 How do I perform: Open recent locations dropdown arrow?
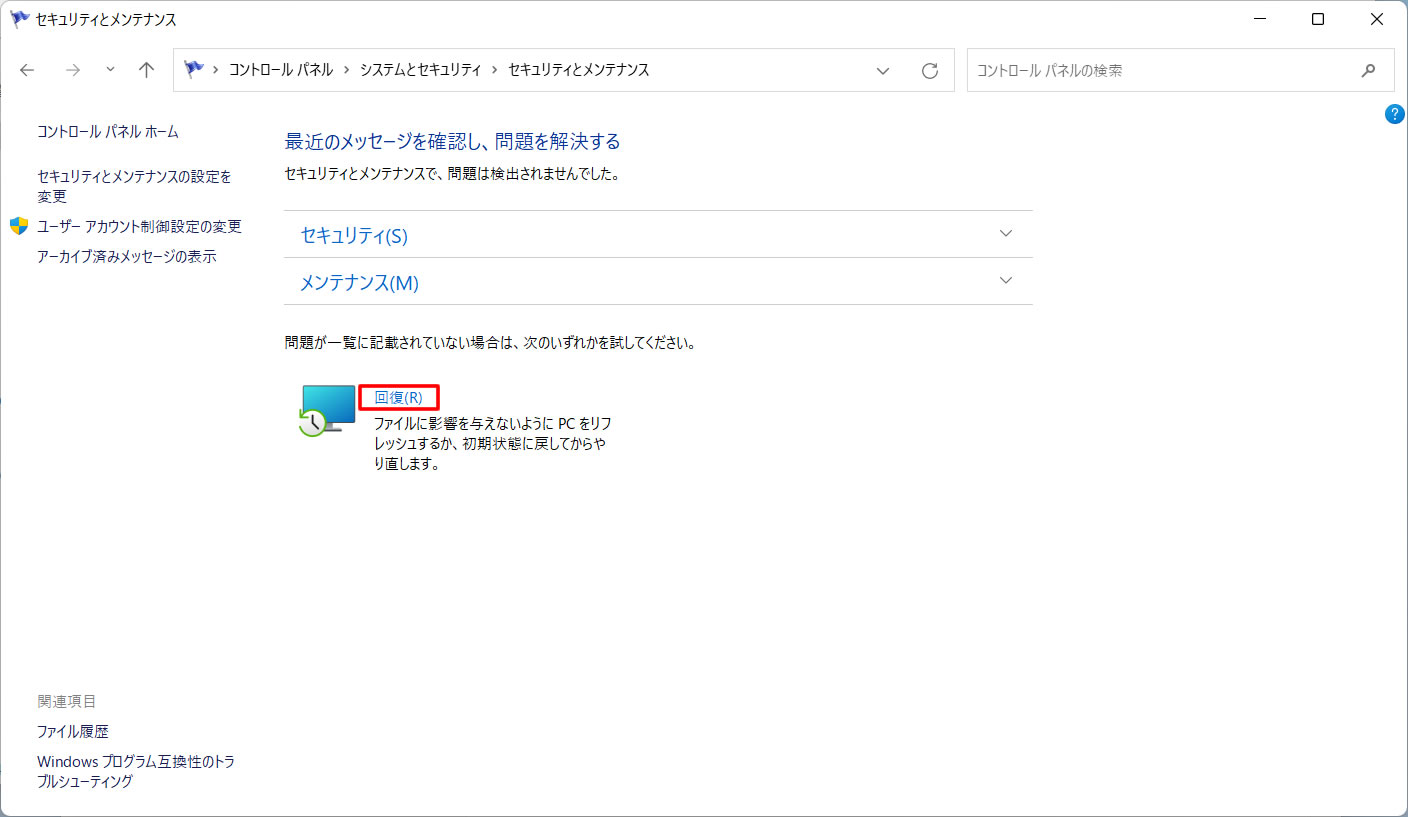110,70
